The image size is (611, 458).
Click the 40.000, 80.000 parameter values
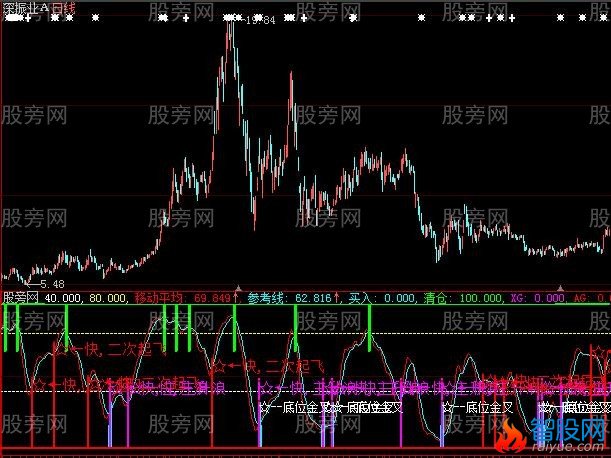86,299
